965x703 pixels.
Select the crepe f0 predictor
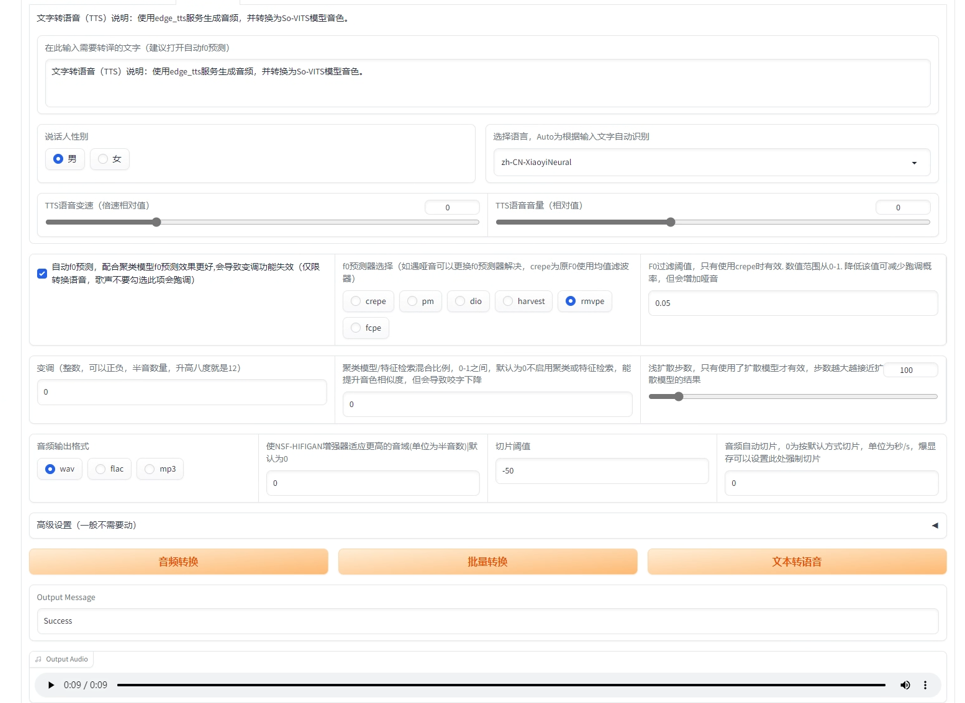[368, 301]
